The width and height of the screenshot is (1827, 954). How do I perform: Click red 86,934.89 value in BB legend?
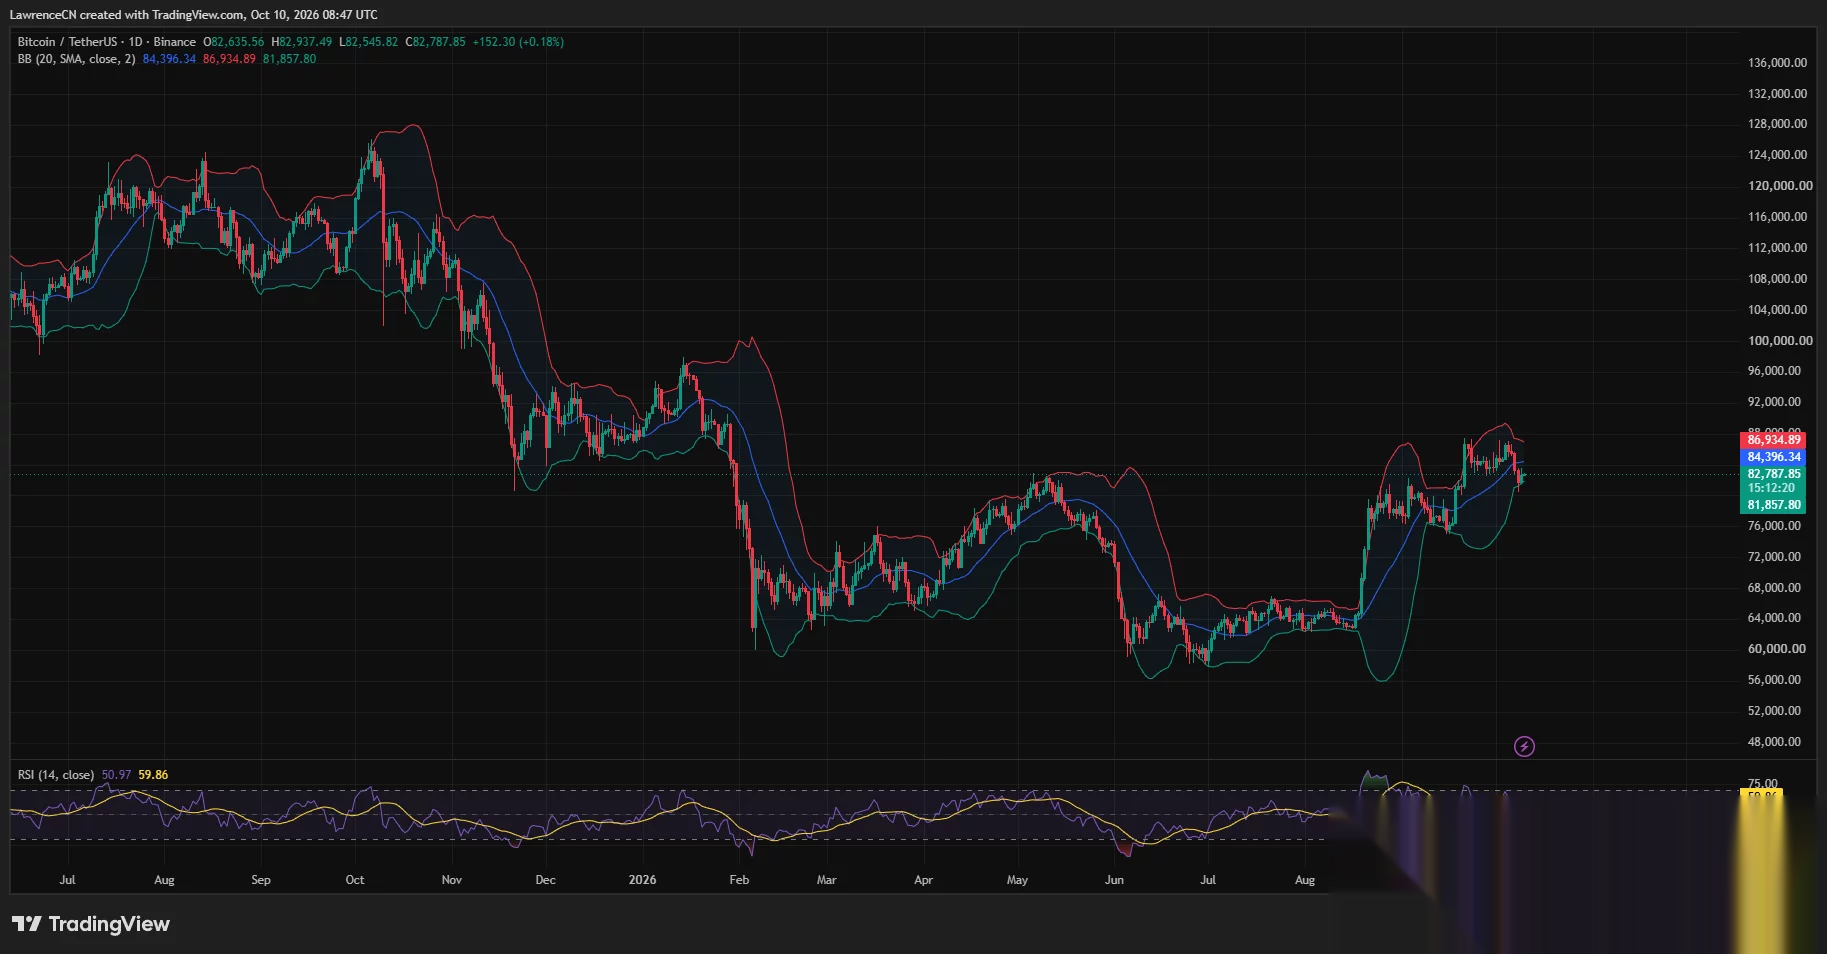tap(229, 59)
